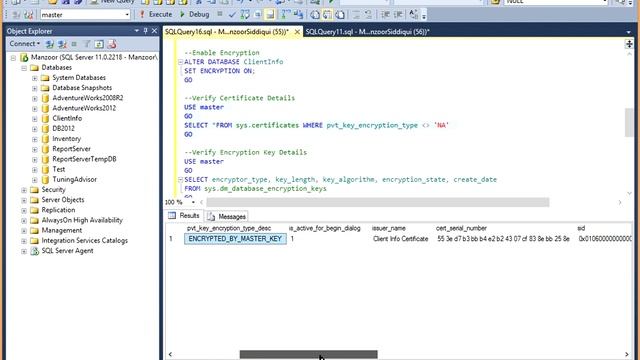This screenshot has width=640, height=360.
Task: Select the TuningAdvisor database
Action: pos(74,180)
